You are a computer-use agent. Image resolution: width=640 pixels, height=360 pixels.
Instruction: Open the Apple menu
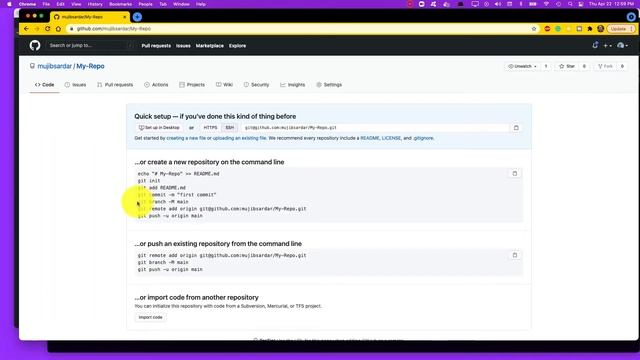tap(9, 4)
